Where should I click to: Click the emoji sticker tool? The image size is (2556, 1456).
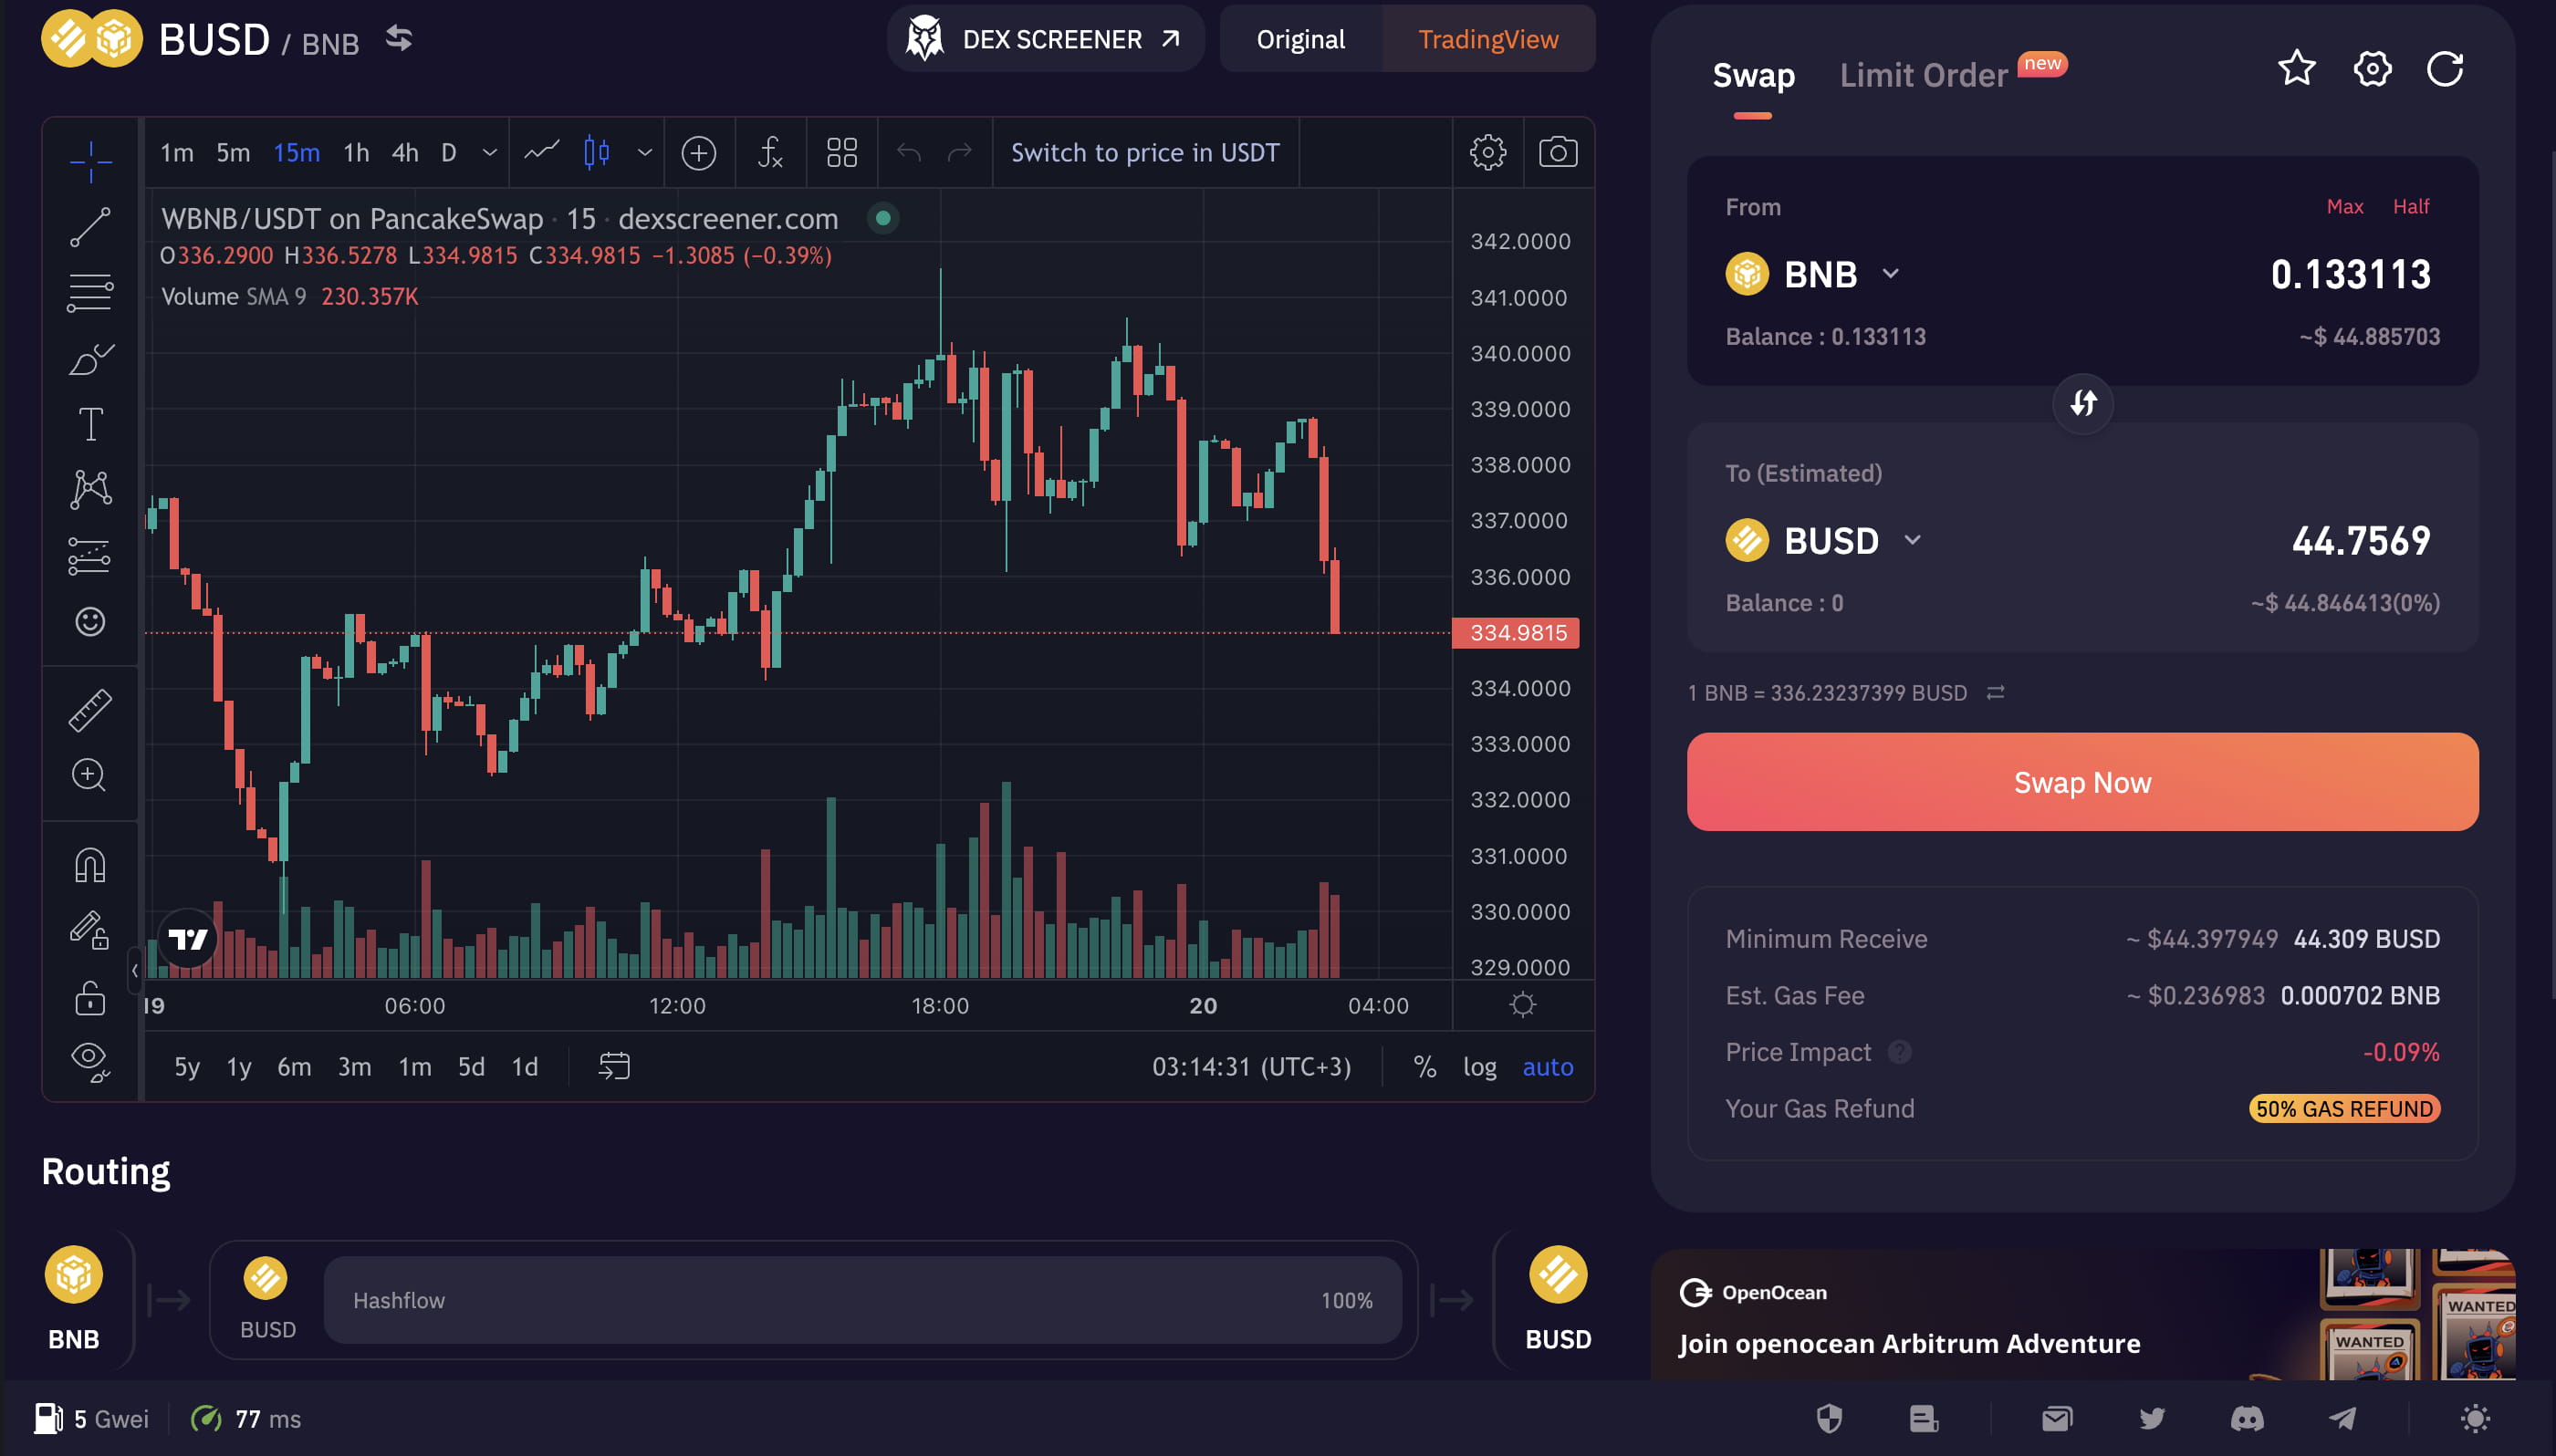(90, 622)
